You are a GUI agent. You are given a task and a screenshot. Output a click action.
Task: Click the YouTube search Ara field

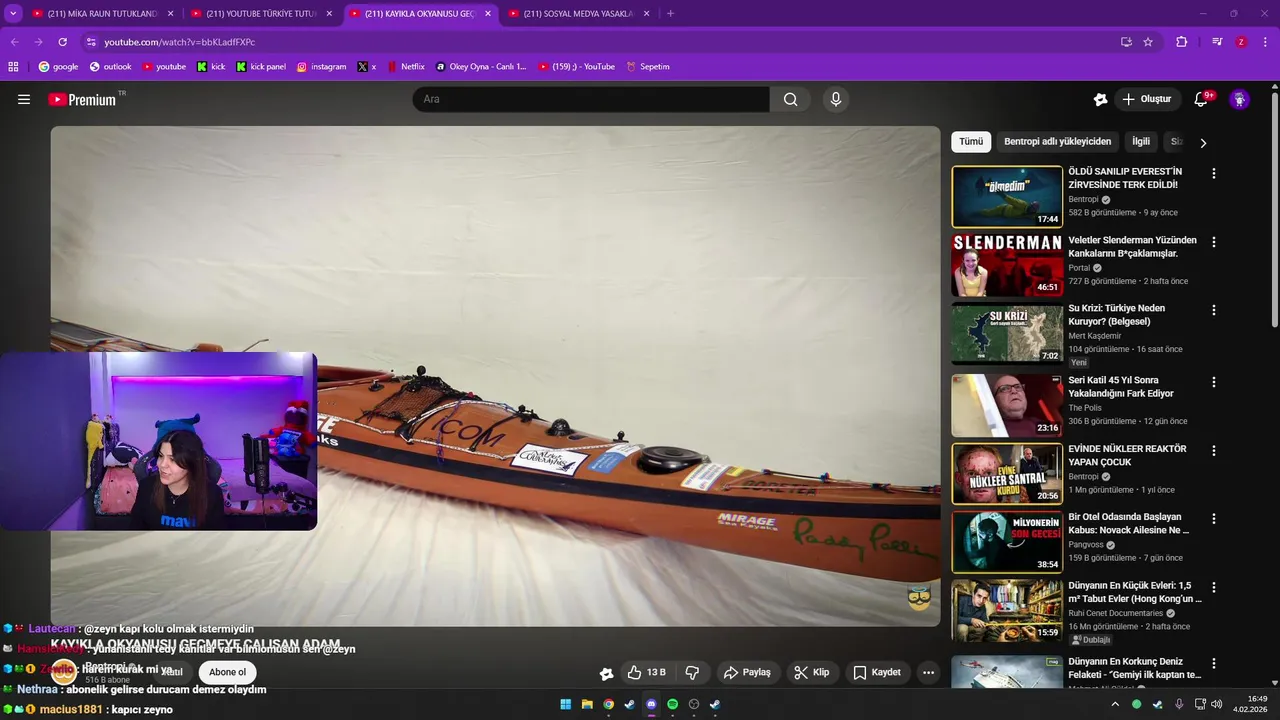click(591, 99)
